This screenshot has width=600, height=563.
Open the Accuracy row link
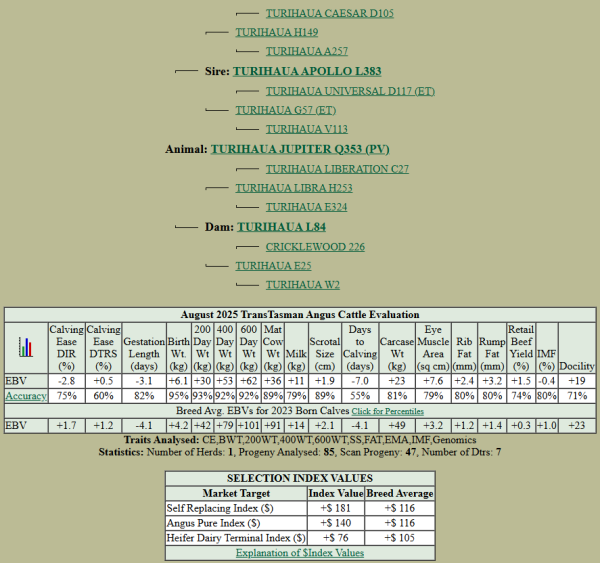[x=26, y=396]
